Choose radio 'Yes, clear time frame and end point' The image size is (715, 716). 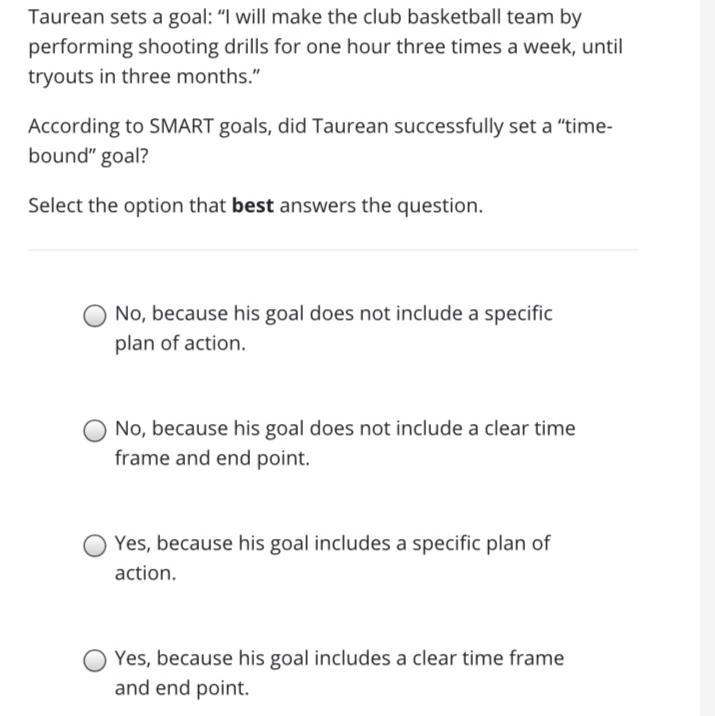[95, 661]
